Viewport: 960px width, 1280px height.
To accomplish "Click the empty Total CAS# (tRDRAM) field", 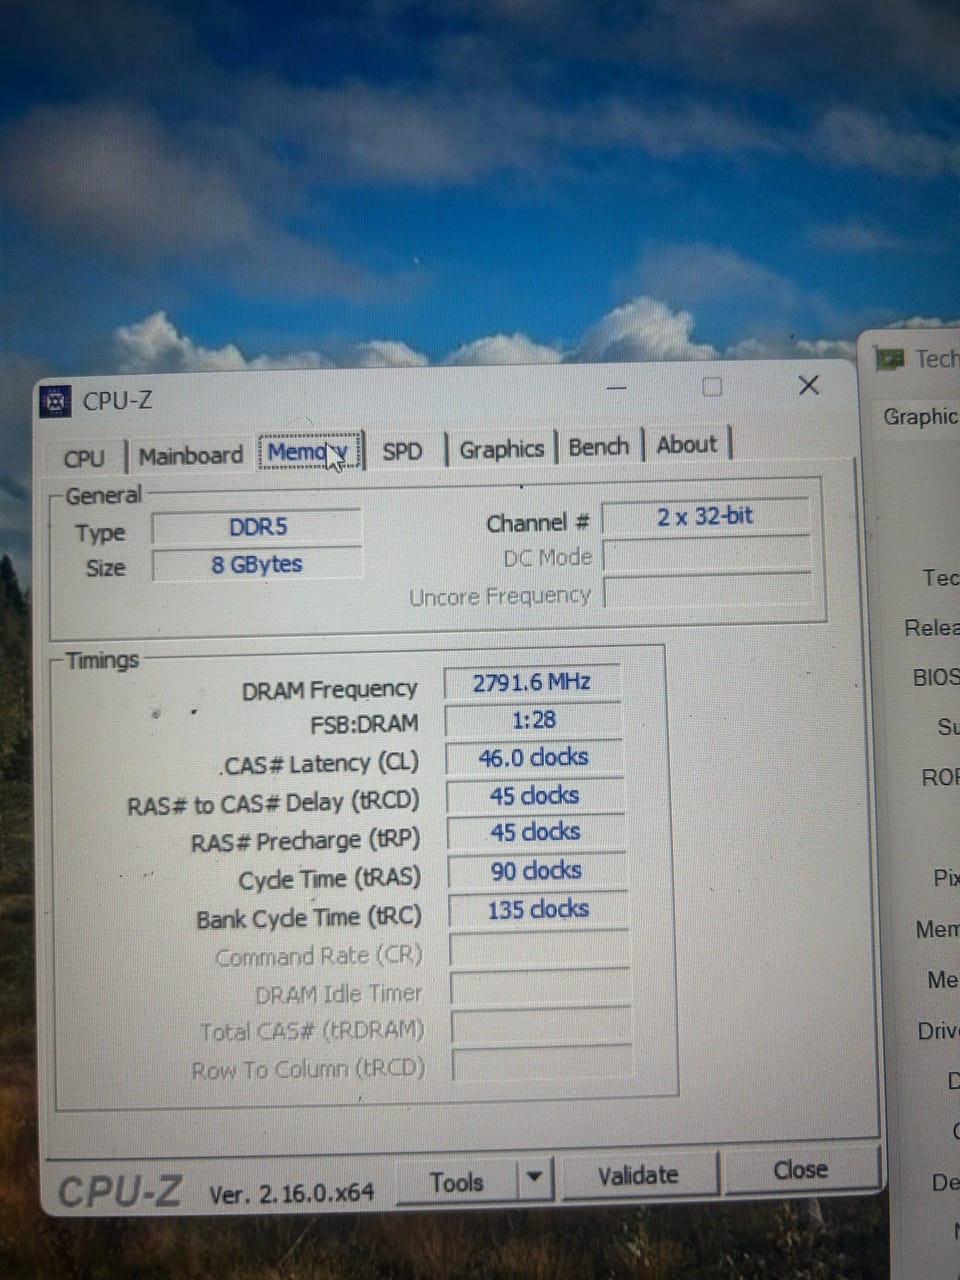I will tap(541, 1026).
